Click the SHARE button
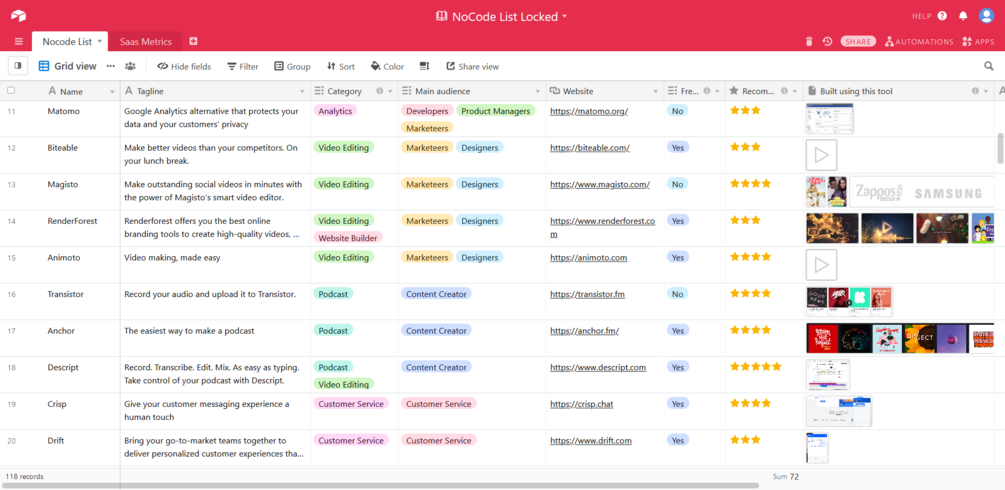This screenshot has height=490, width=1005. (x=858, y=42)
